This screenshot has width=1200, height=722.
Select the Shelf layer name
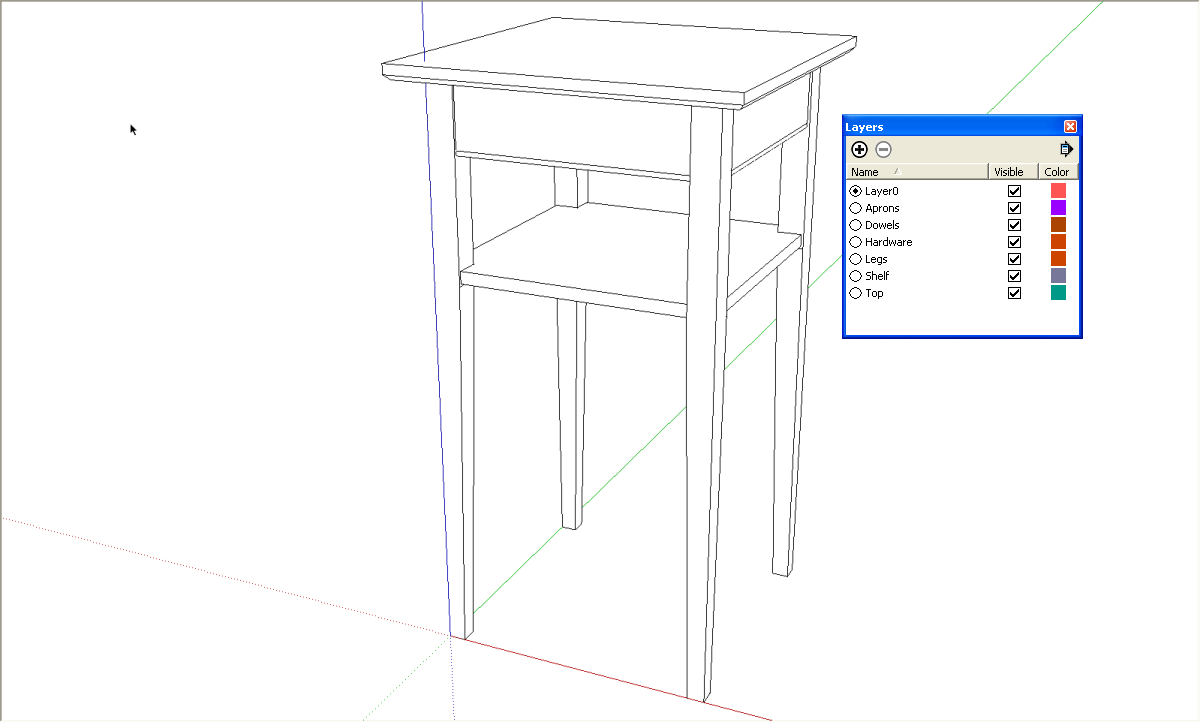(877, 276)
